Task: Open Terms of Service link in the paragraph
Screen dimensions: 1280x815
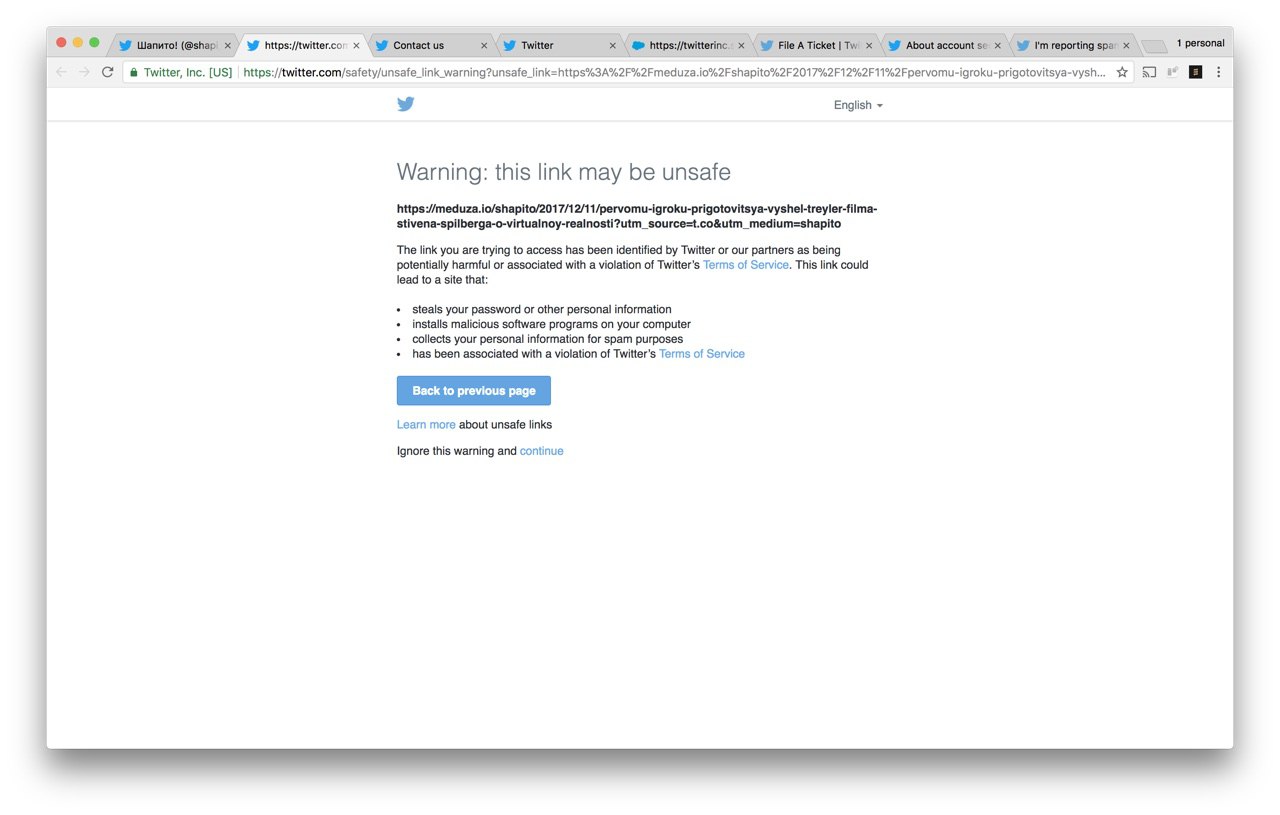Action: (746, 265)
